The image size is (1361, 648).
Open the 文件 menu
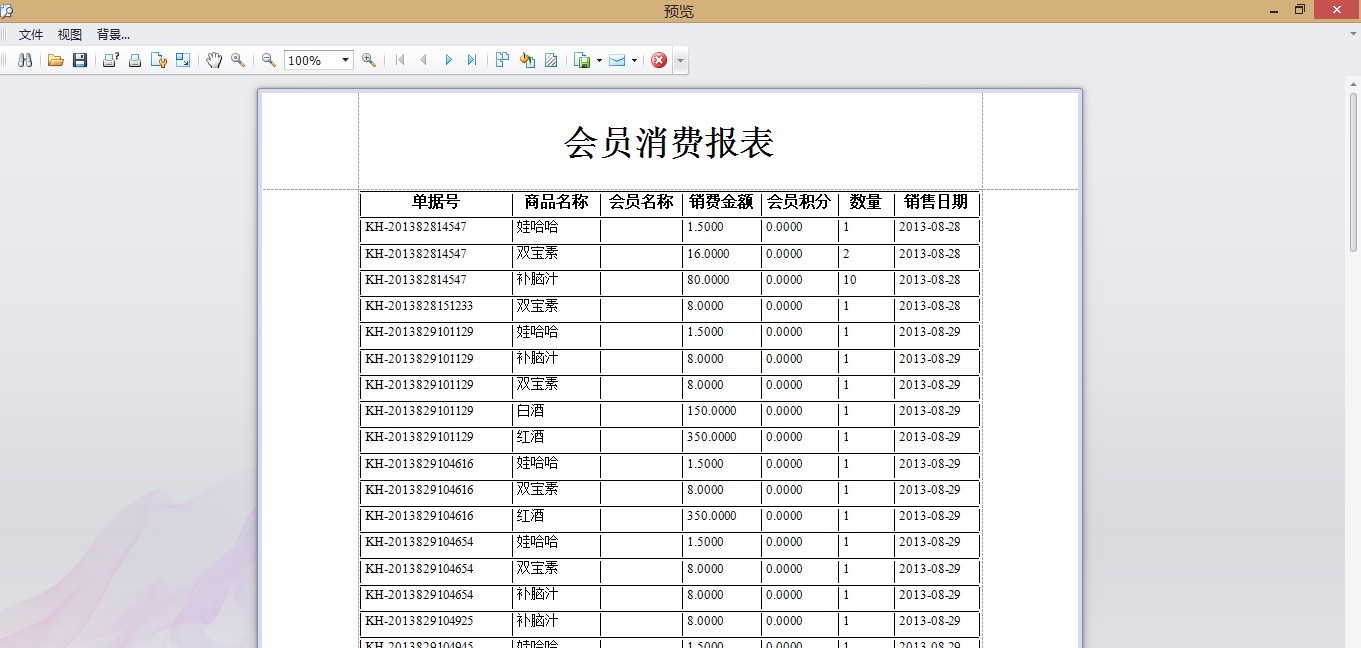31,34
